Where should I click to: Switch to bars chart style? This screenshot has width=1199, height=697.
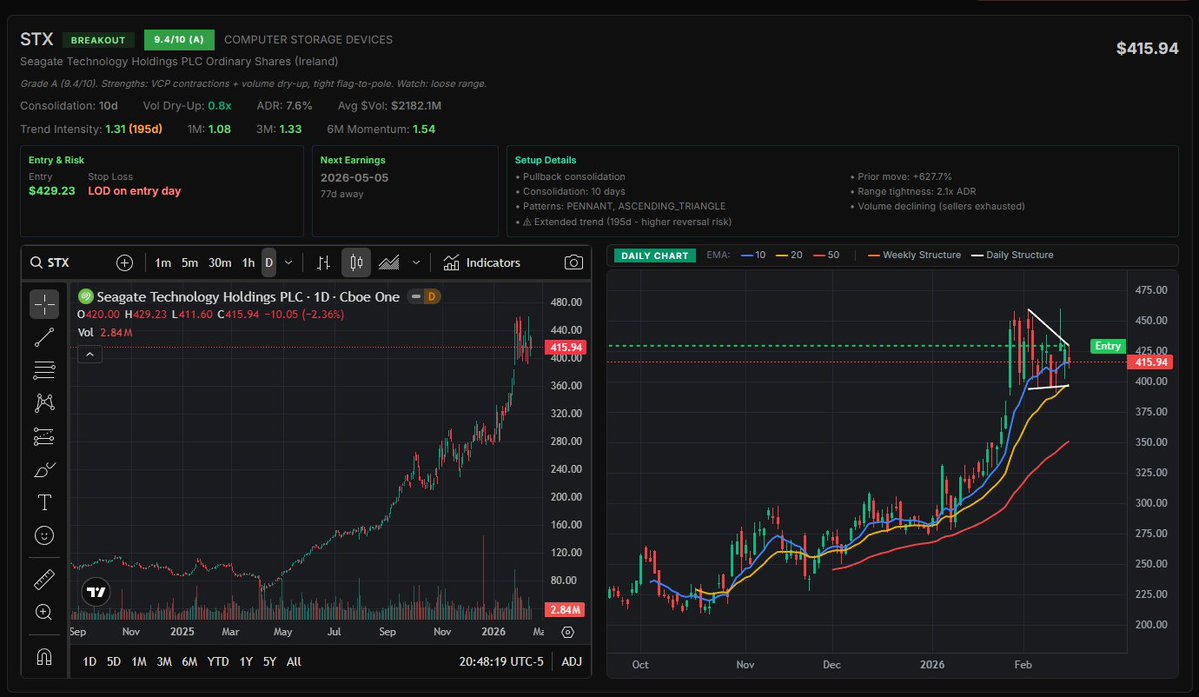coord(323,263)
